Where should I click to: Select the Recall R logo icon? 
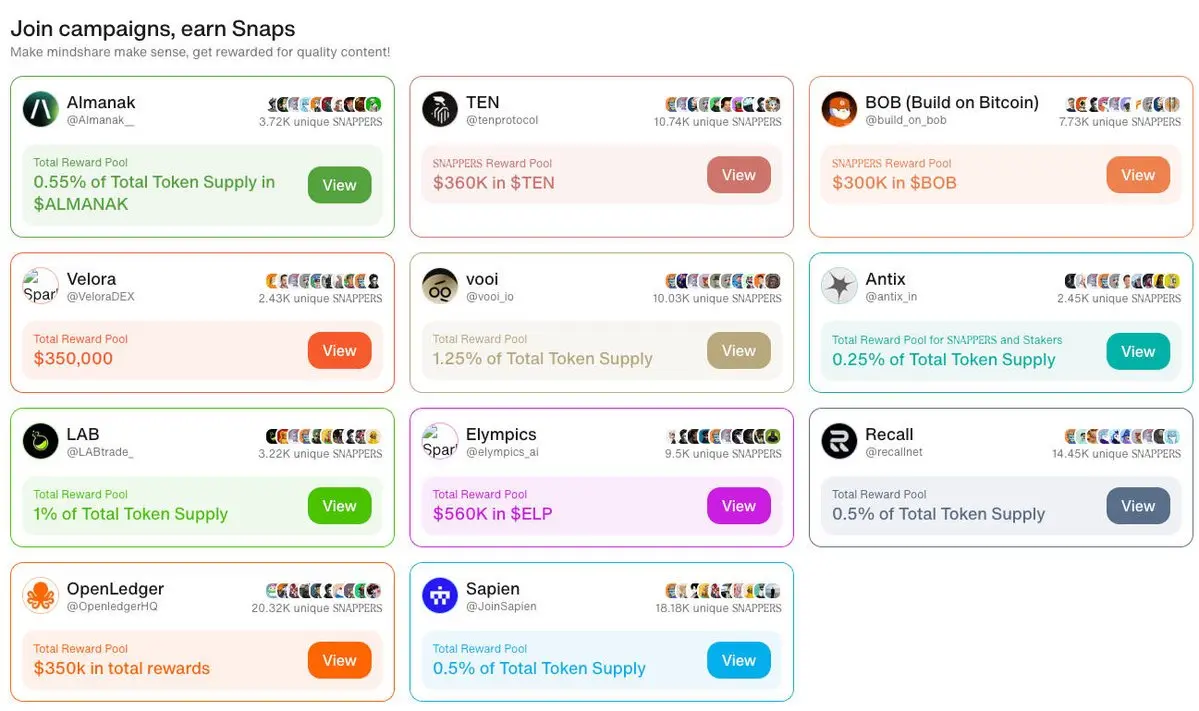point(839,441)
